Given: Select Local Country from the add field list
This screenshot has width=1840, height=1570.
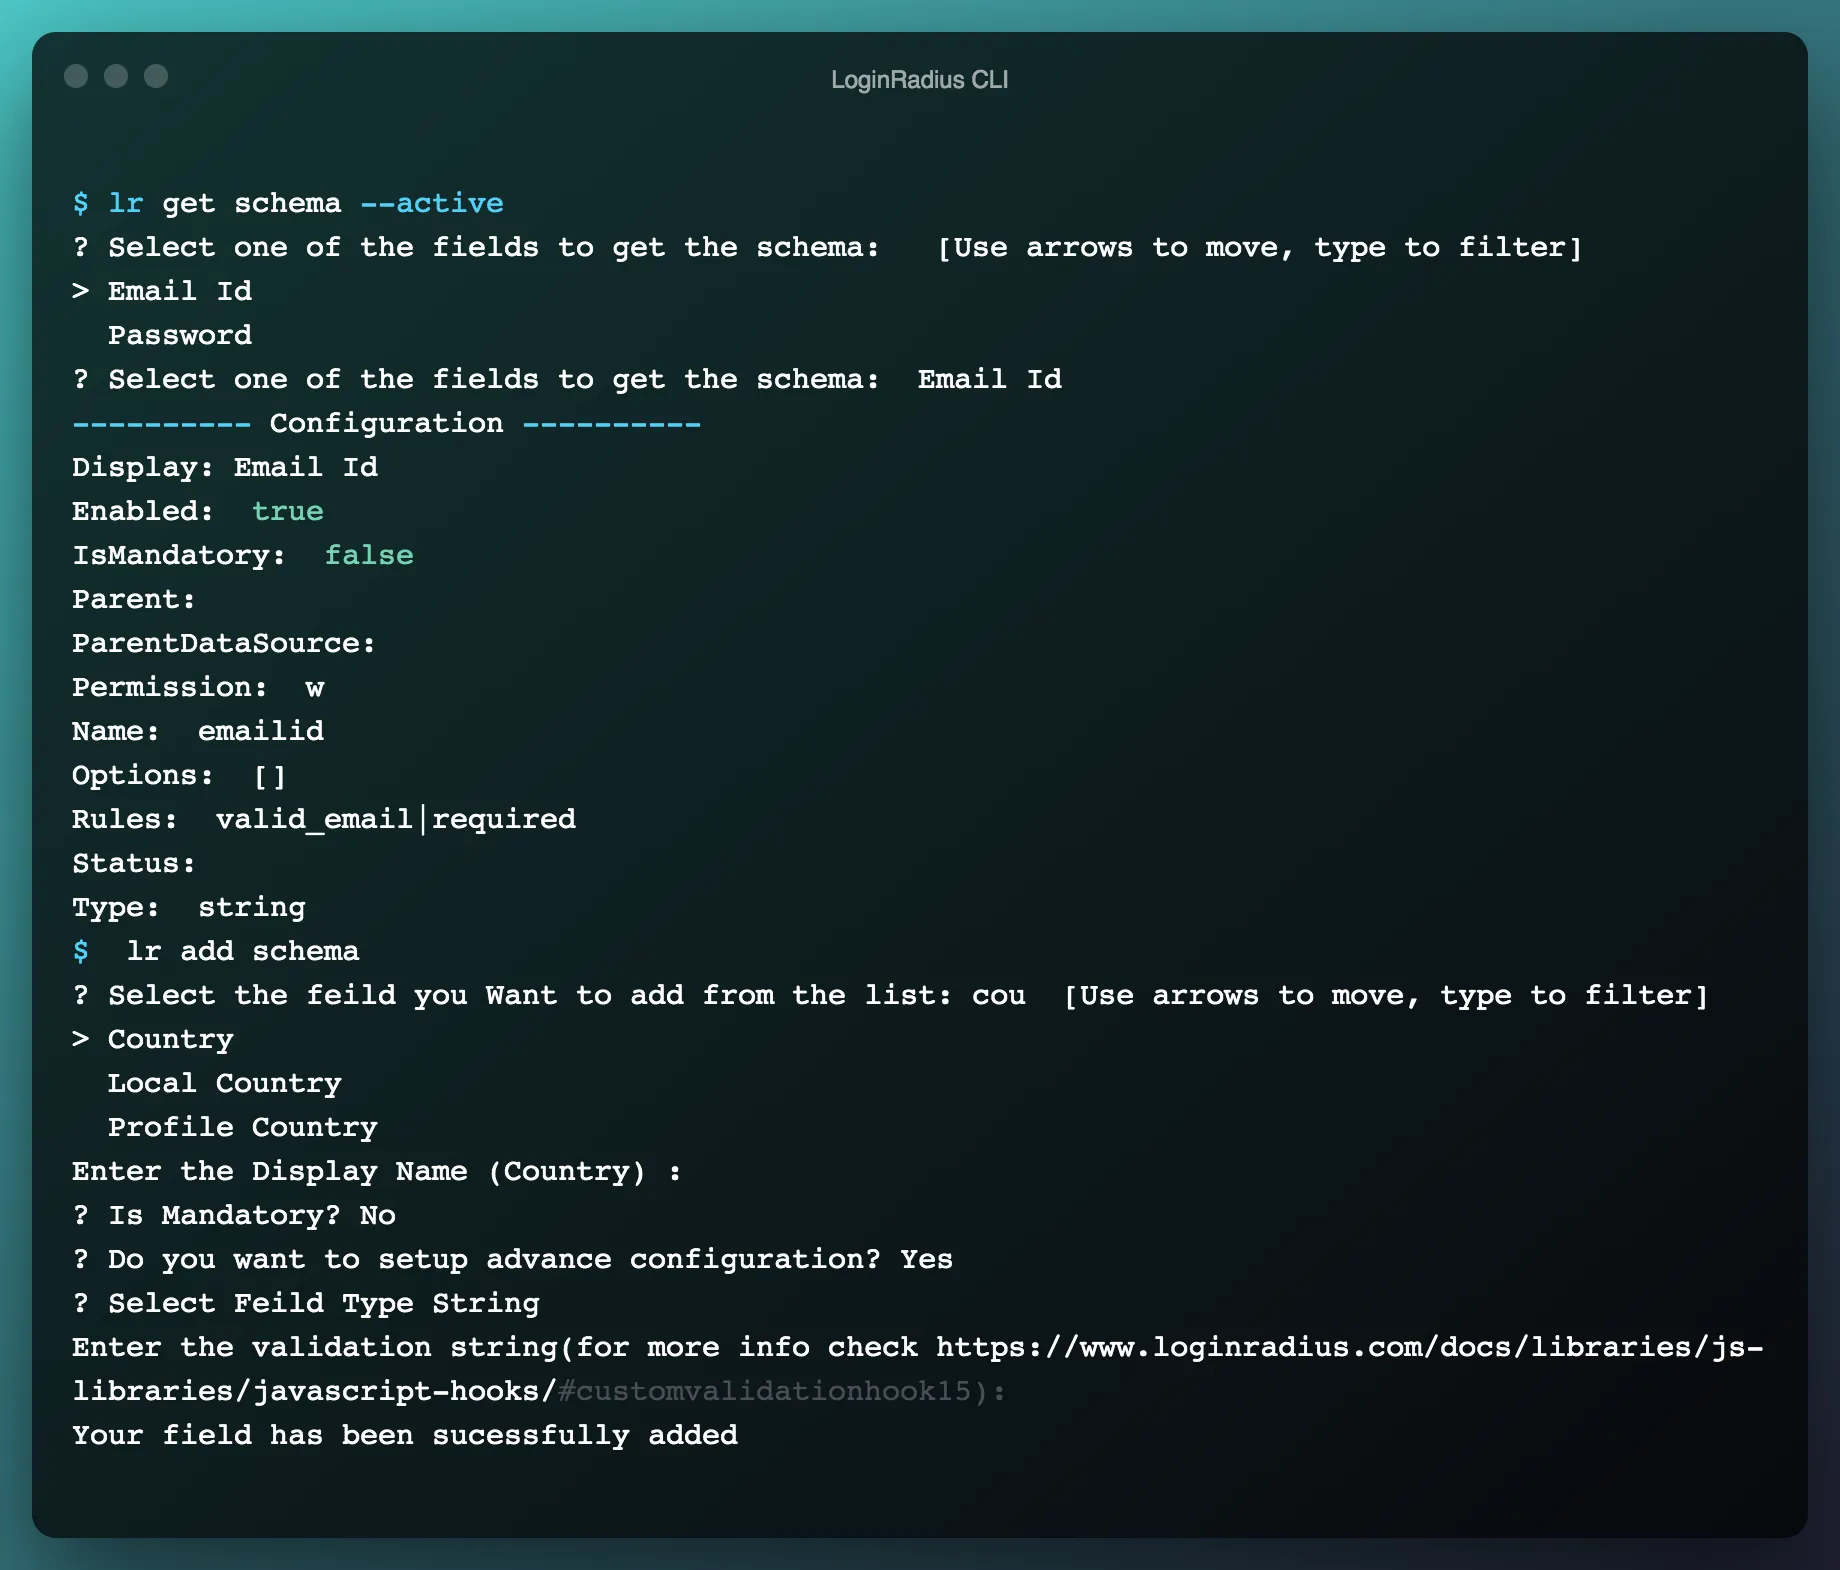Looking at the screenshot, I should pyautogui.click(x=224, y=1082).
